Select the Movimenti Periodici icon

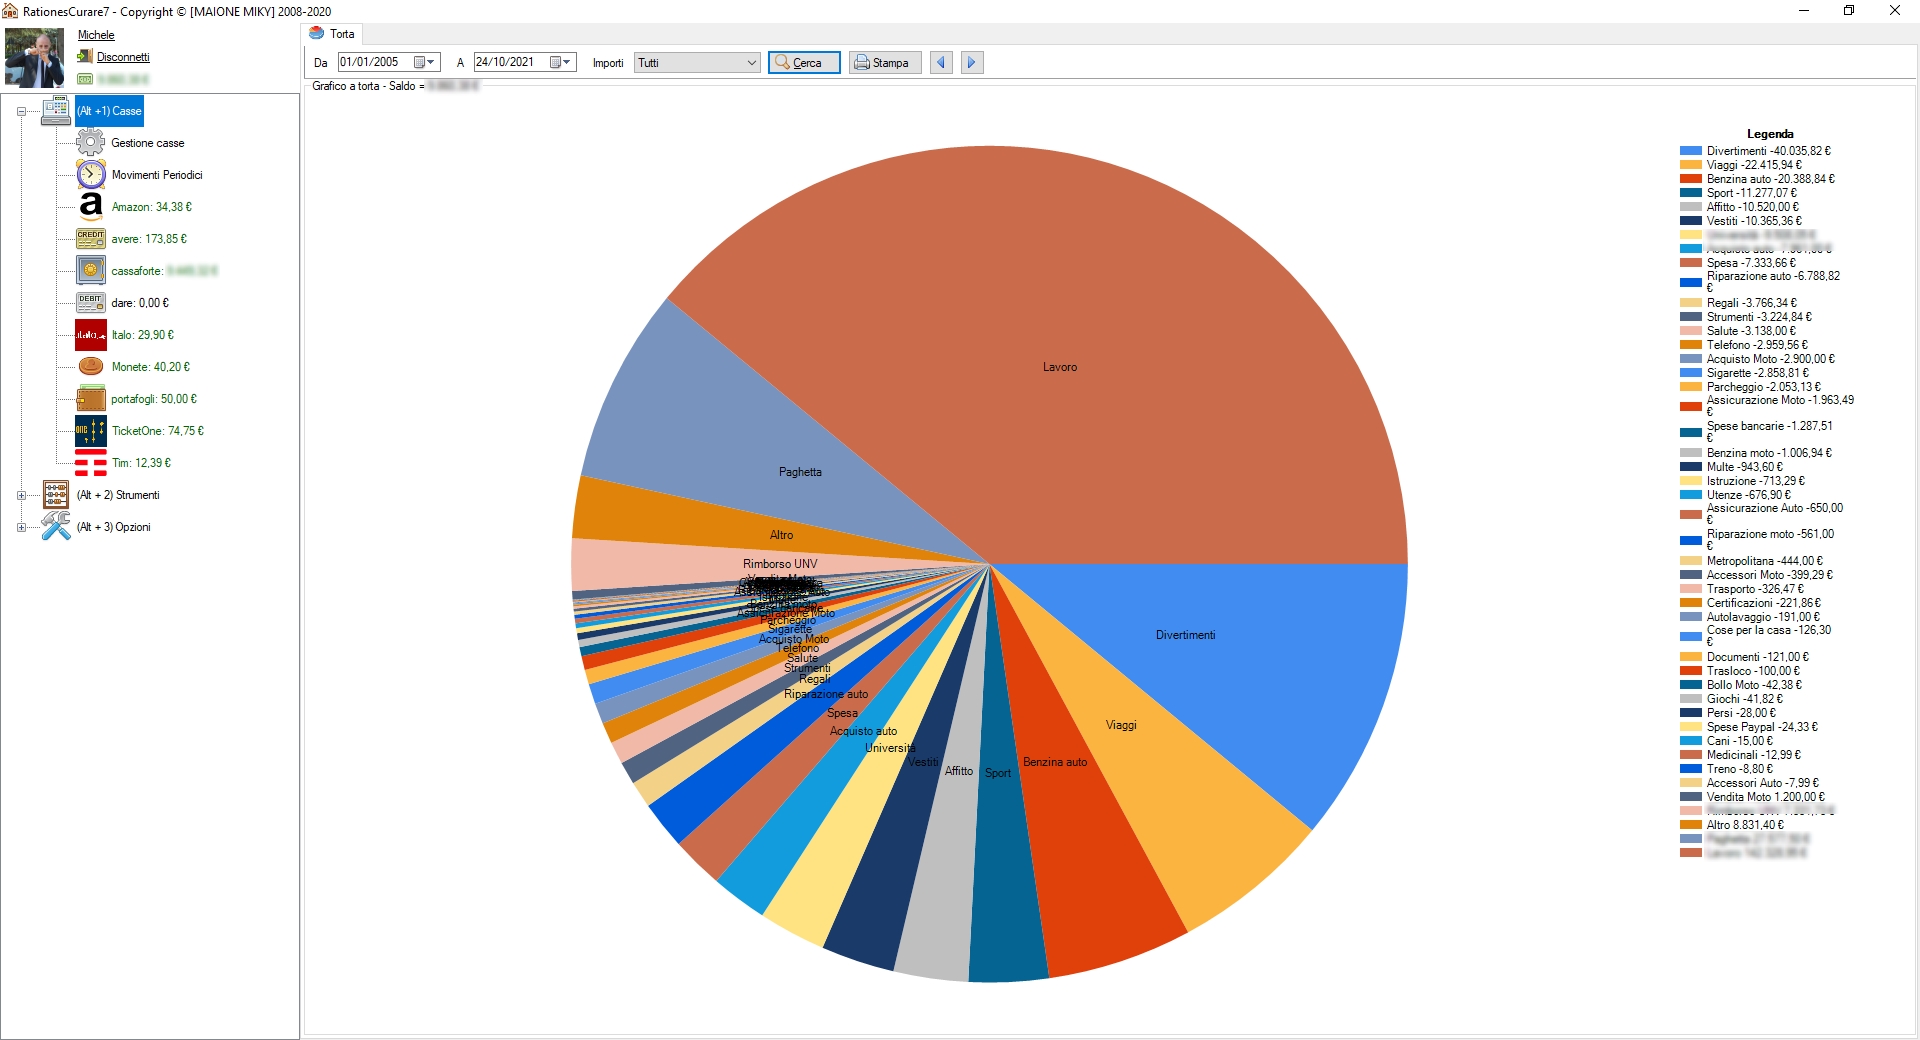coord(90,174)
